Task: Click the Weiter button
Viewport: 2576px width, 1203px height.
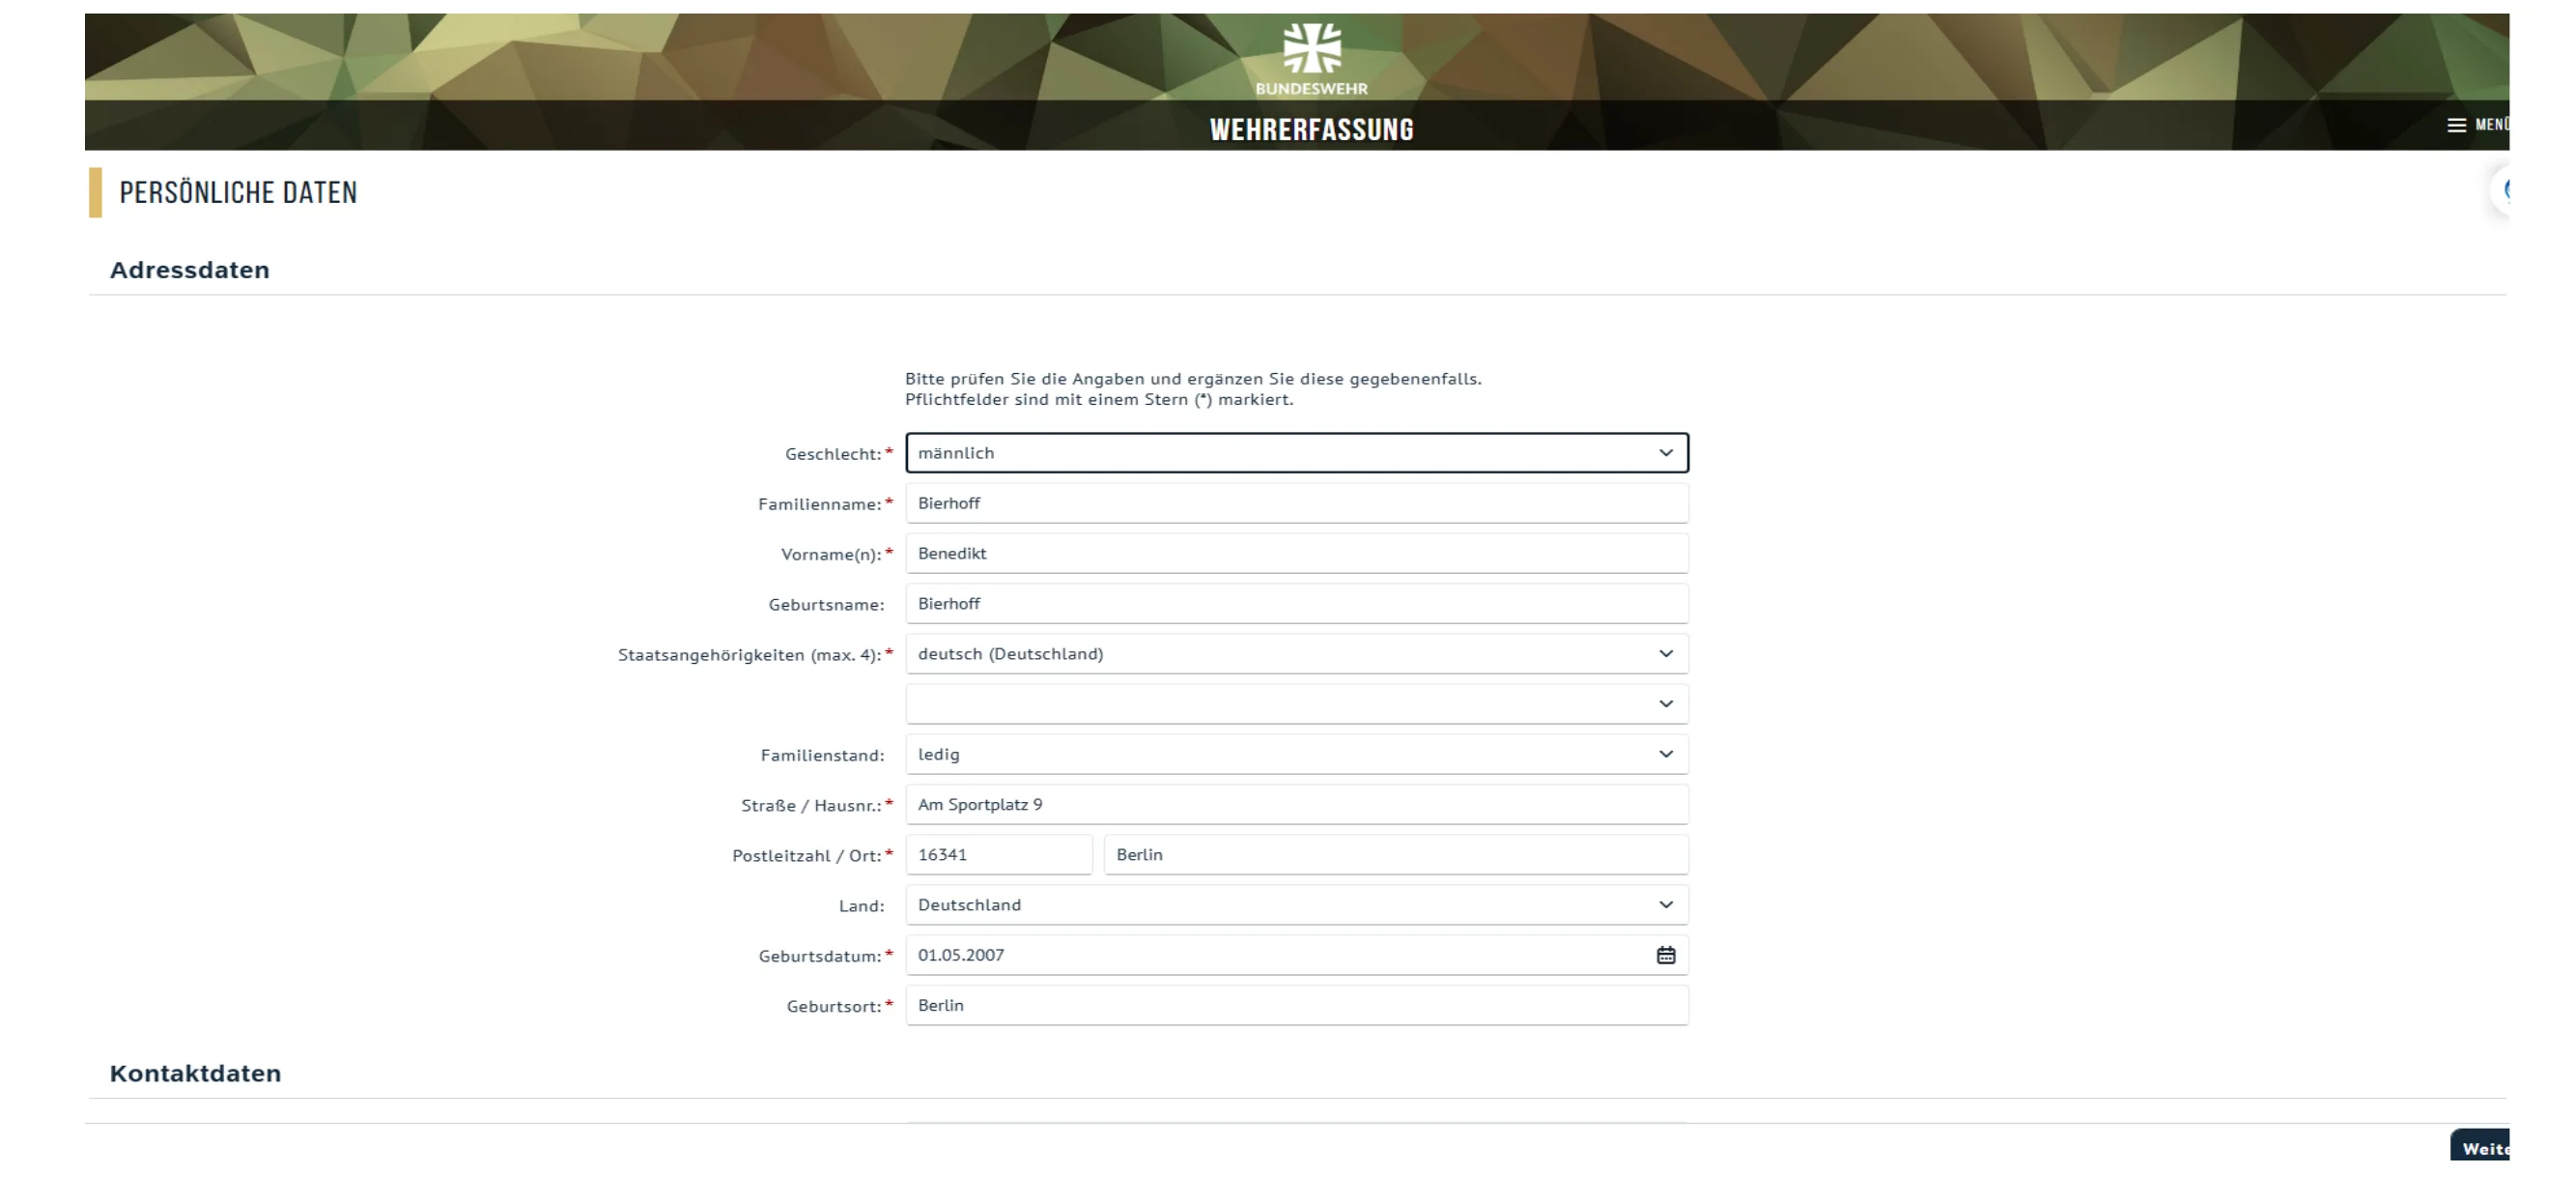Action: [x=2482, y=1148]
